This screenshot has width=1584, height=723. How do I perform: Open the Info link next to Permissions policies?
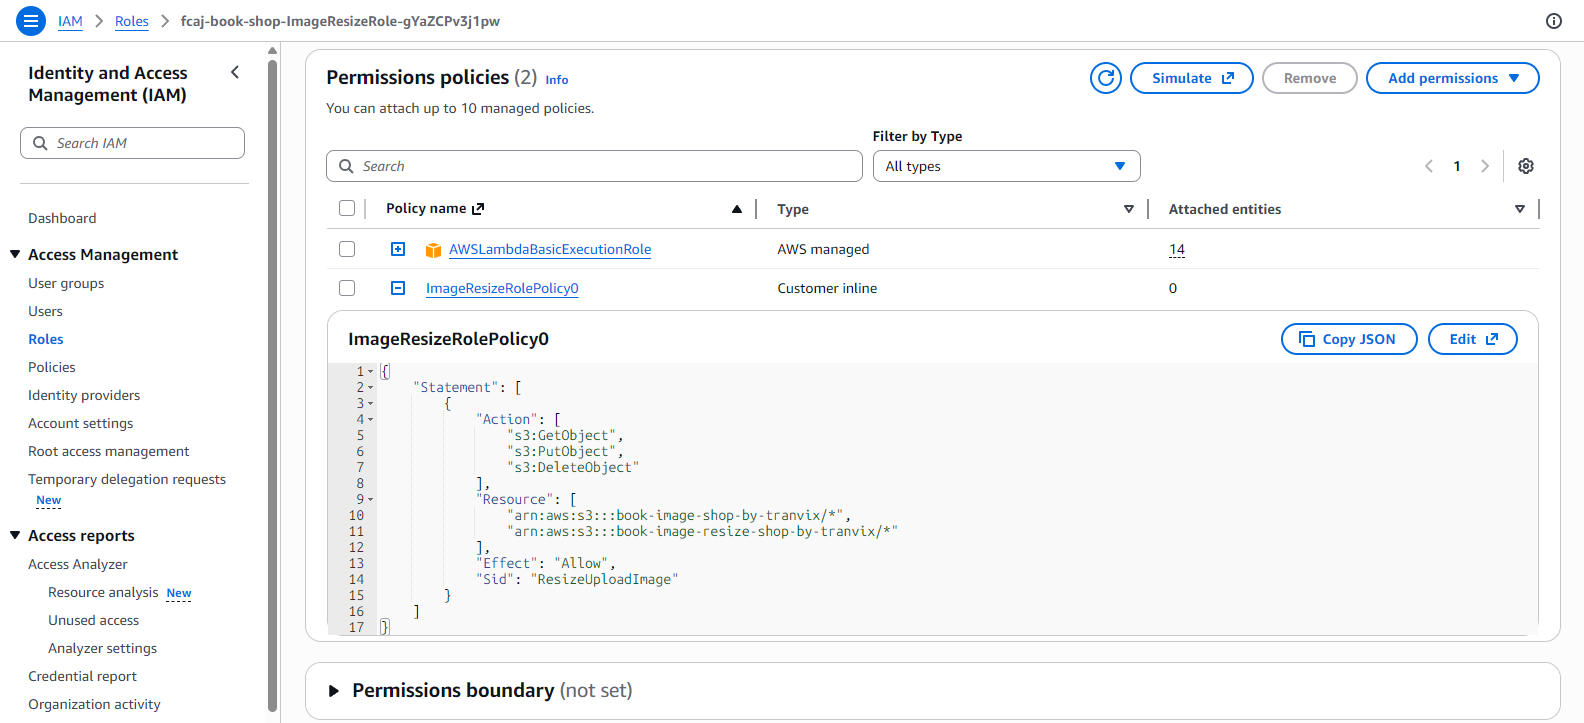(x=557, y=80)
